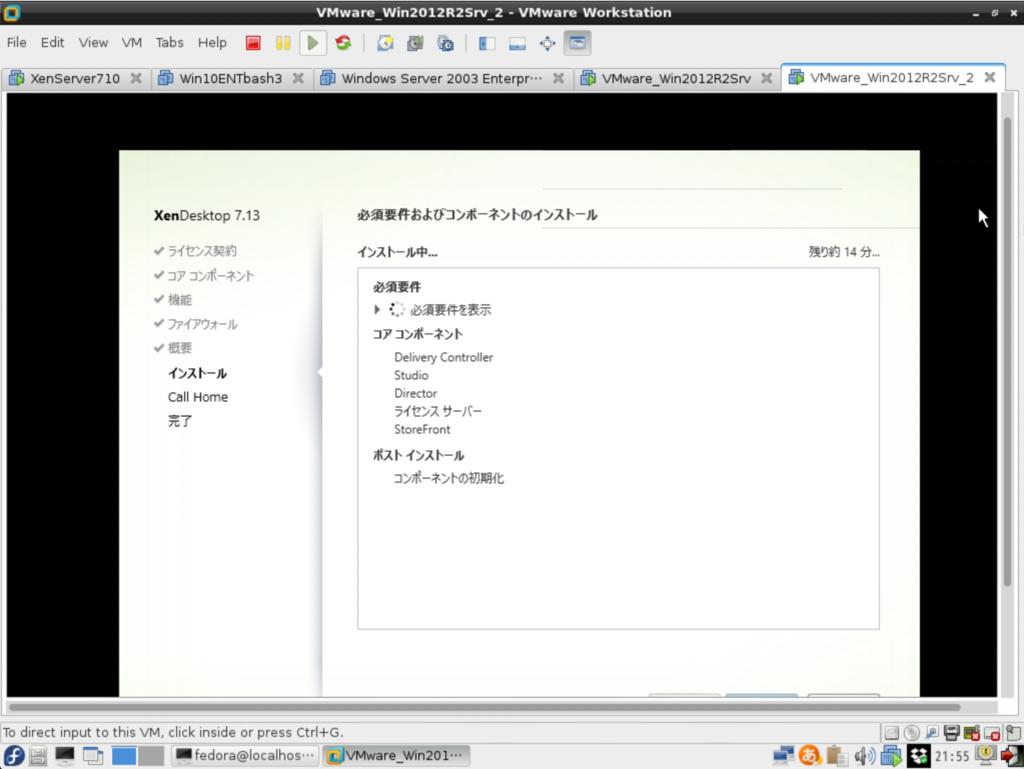The image size is (1024, 769).
Task: Open the View menu
Action: [93, 42]
